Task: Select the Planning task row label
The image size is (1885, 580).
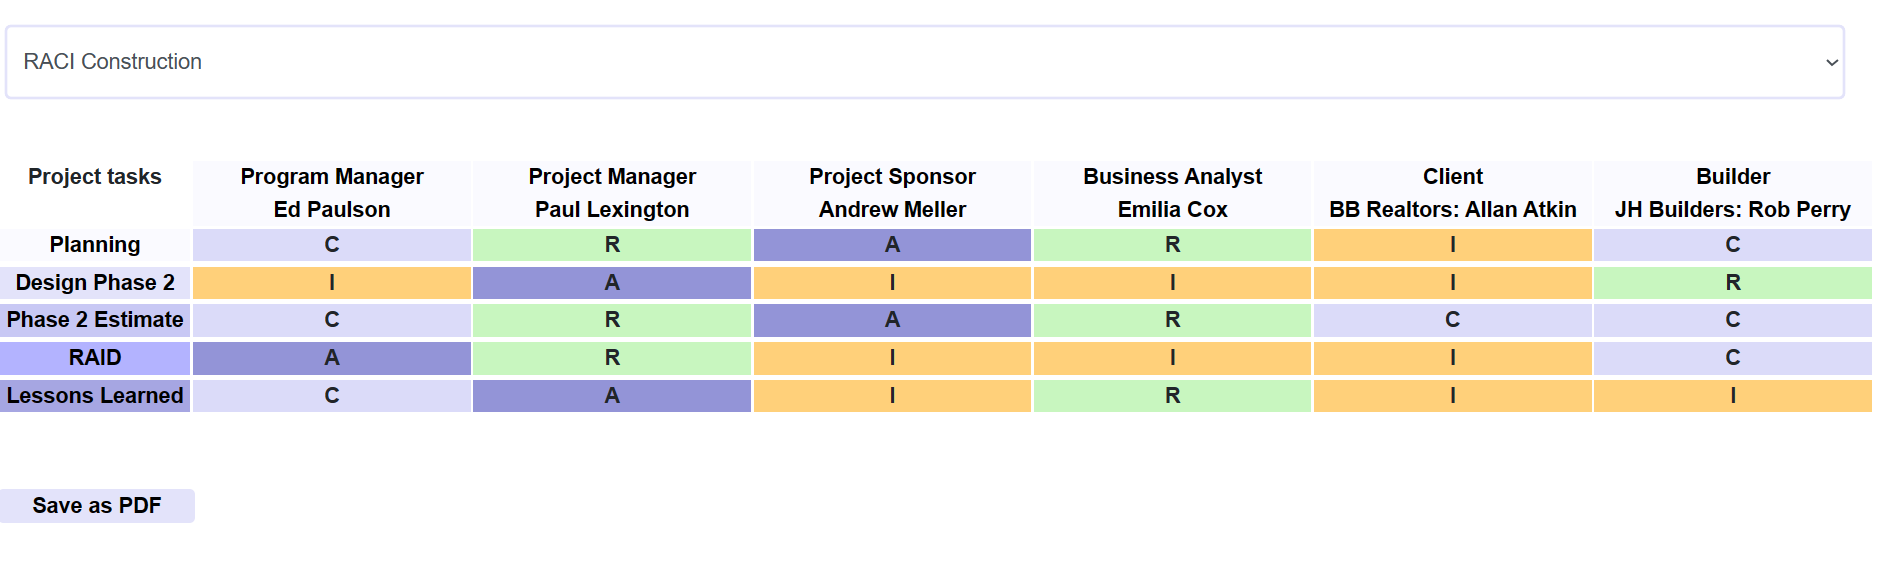Action: click(95, 245)
